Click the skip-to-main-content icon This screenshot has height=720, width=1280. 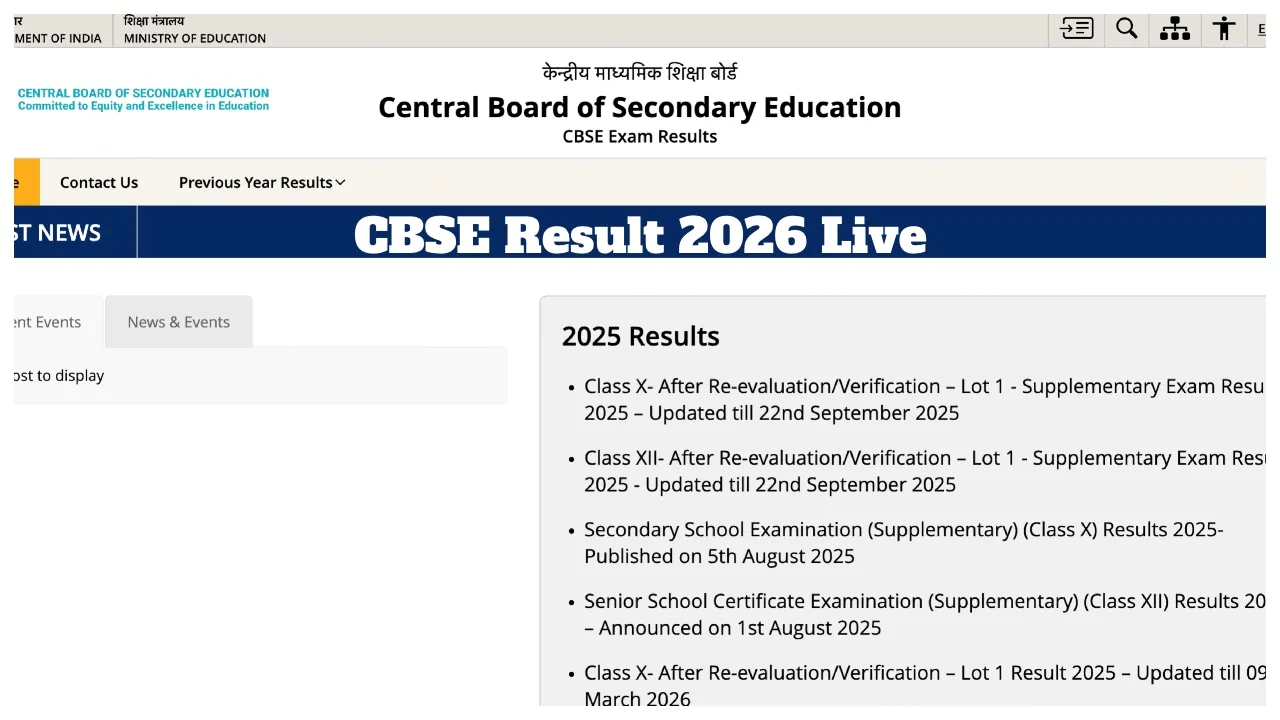(x=1075, y=28)
